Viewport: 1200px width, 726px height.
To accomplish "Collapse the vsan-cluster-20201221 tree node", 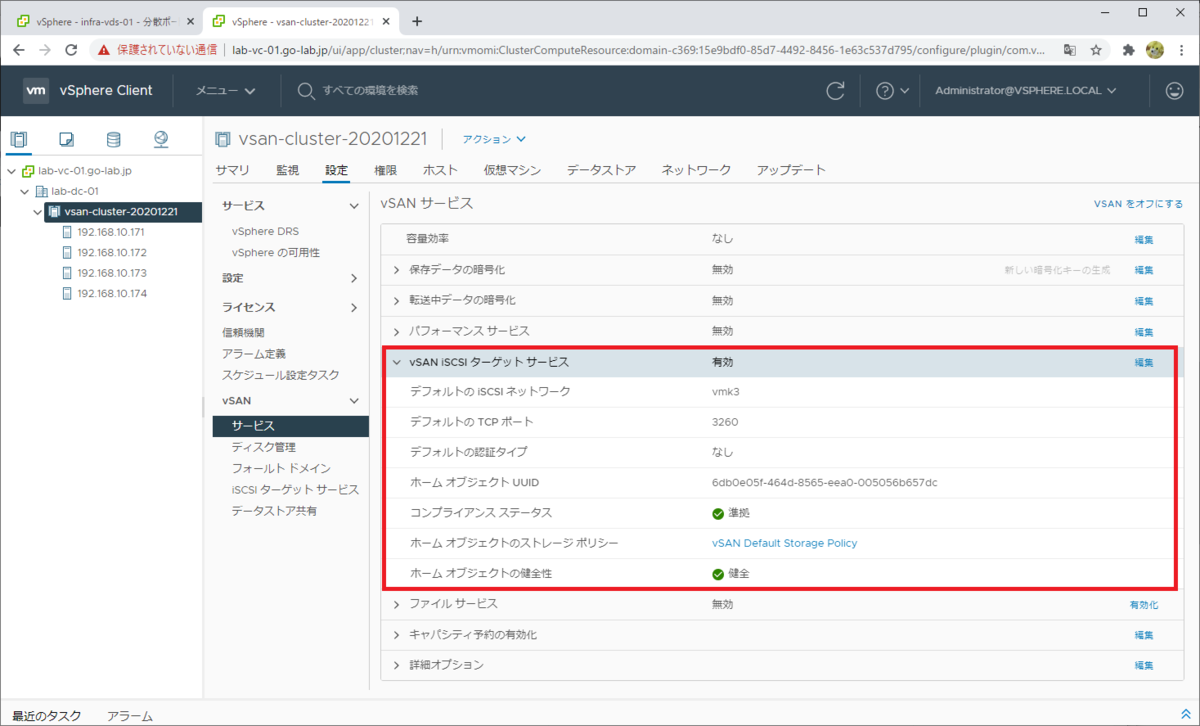I will click(38, 211).
